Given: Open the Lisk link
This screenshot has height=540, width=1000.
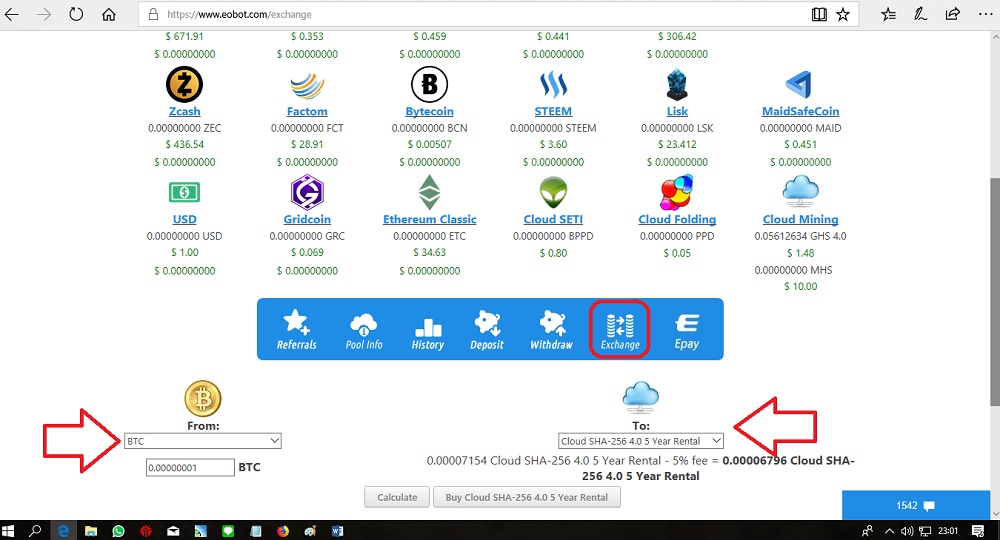Looking at the screenshot, I should coord(677,111).
